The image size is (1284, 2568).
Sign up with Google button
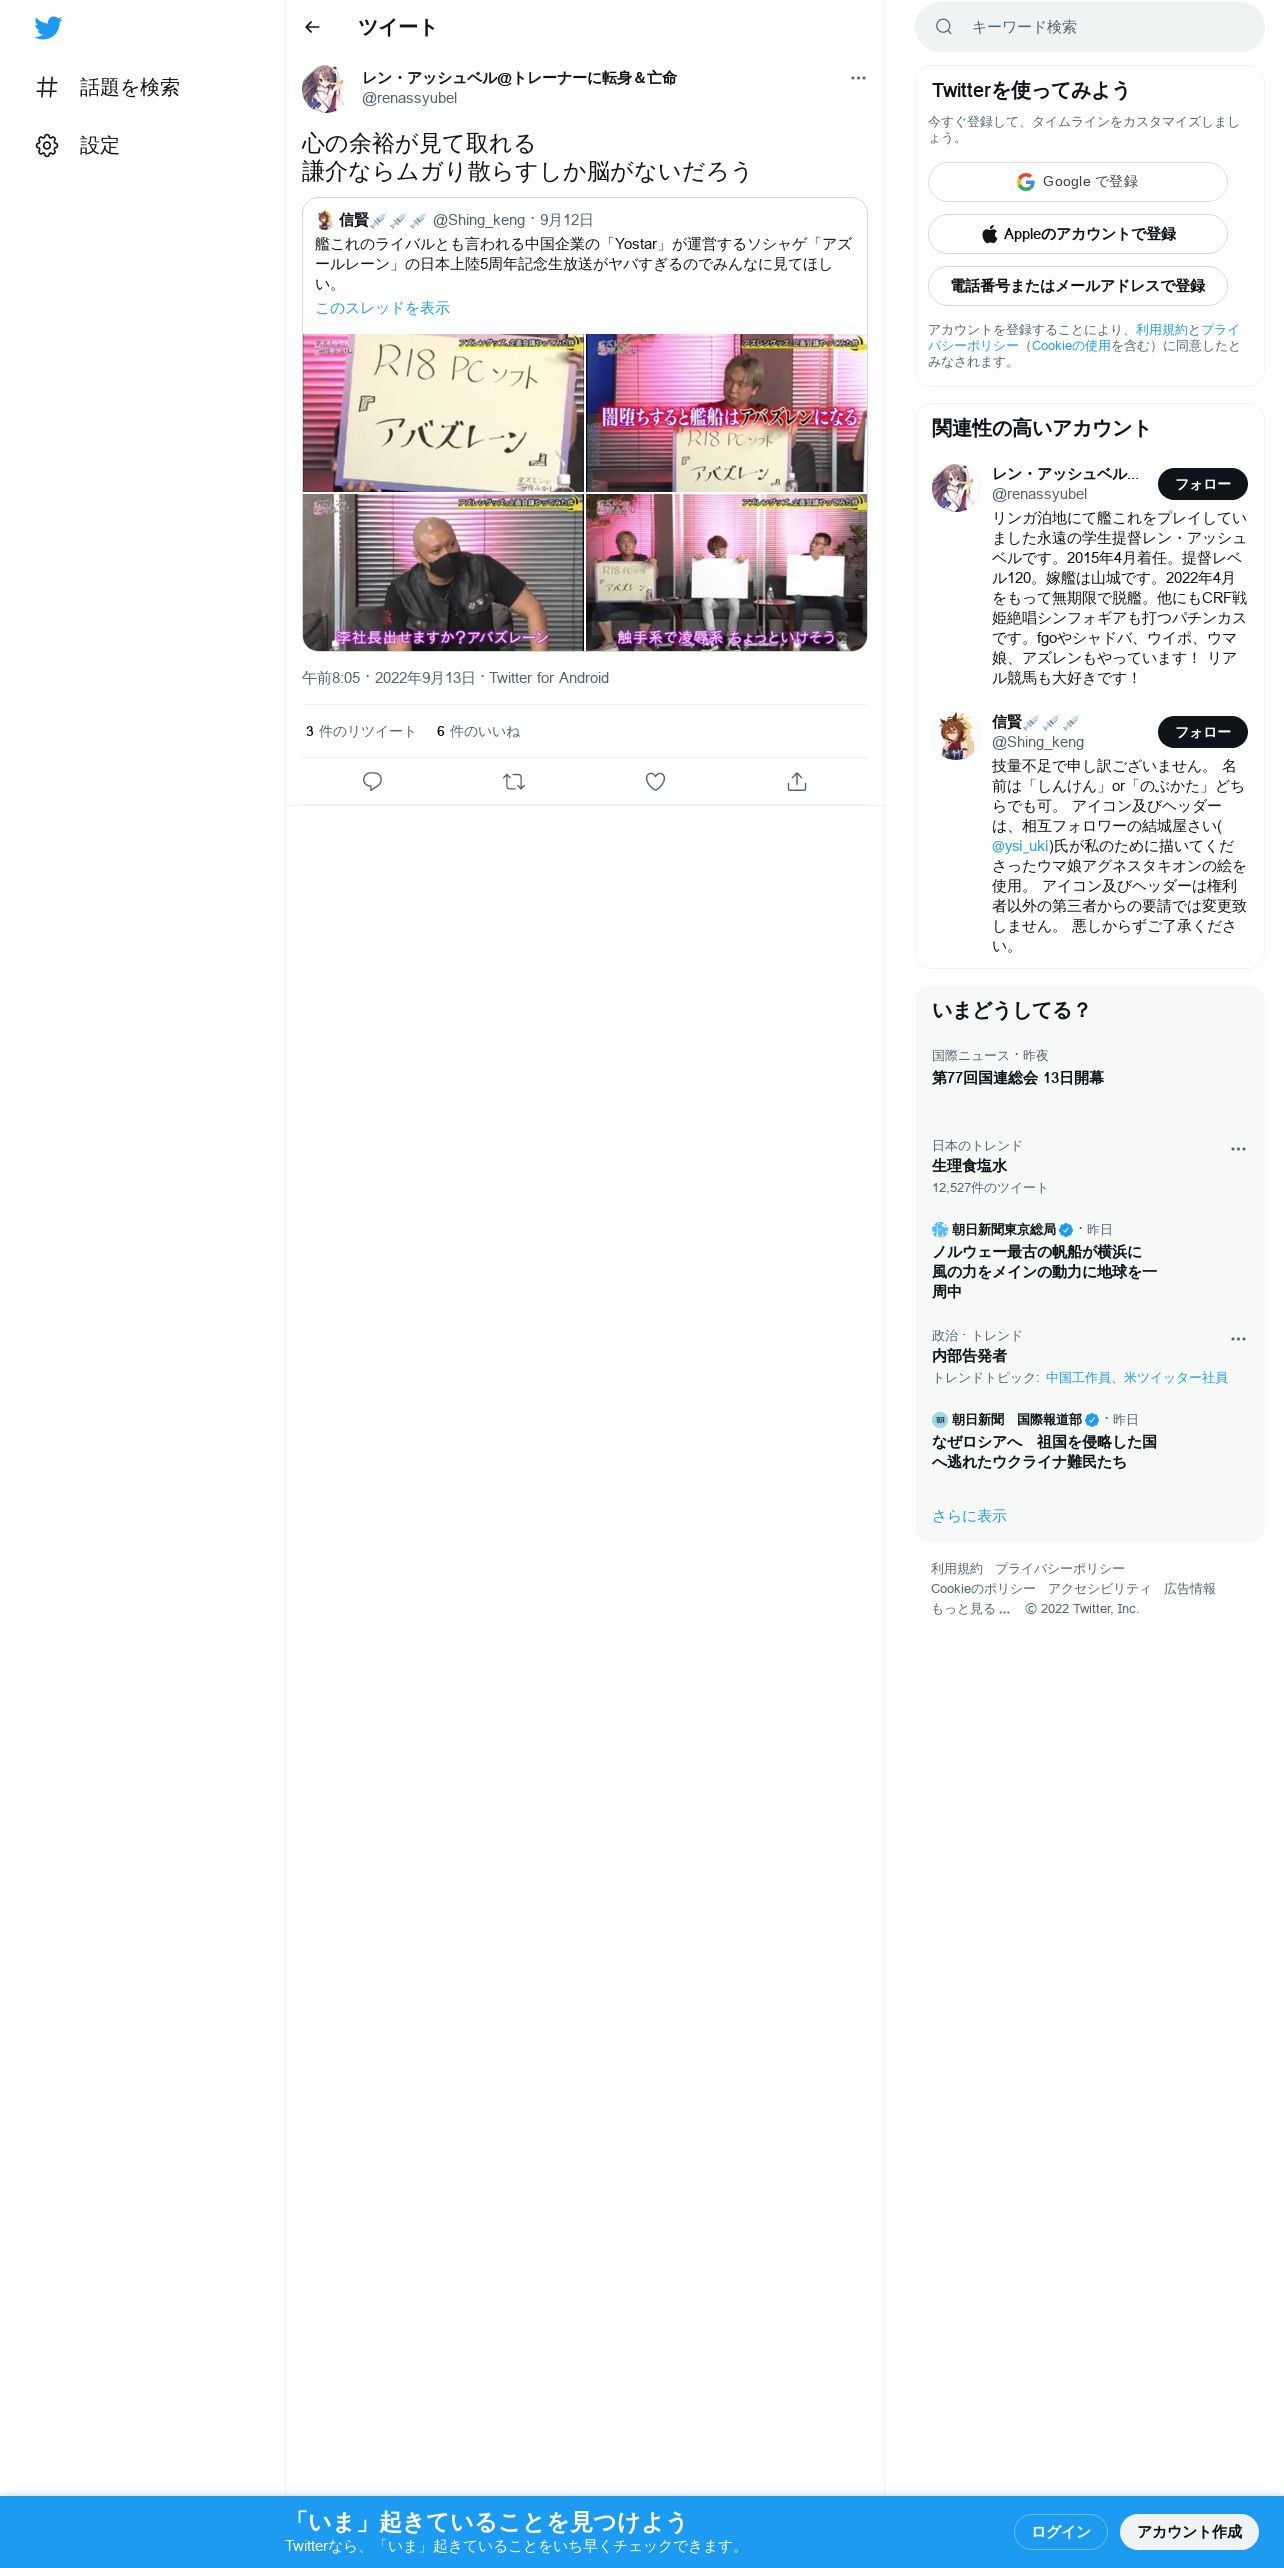point(1078,182)
